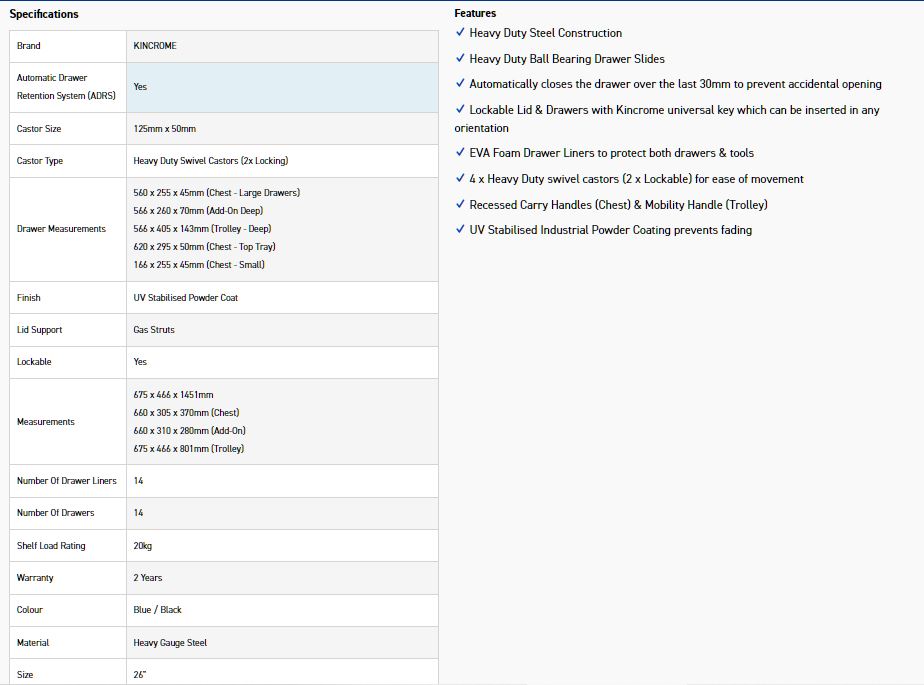Click the Gas Struts value
The image size is (924, 685).
pyautogui.click(x=154, y=330)
